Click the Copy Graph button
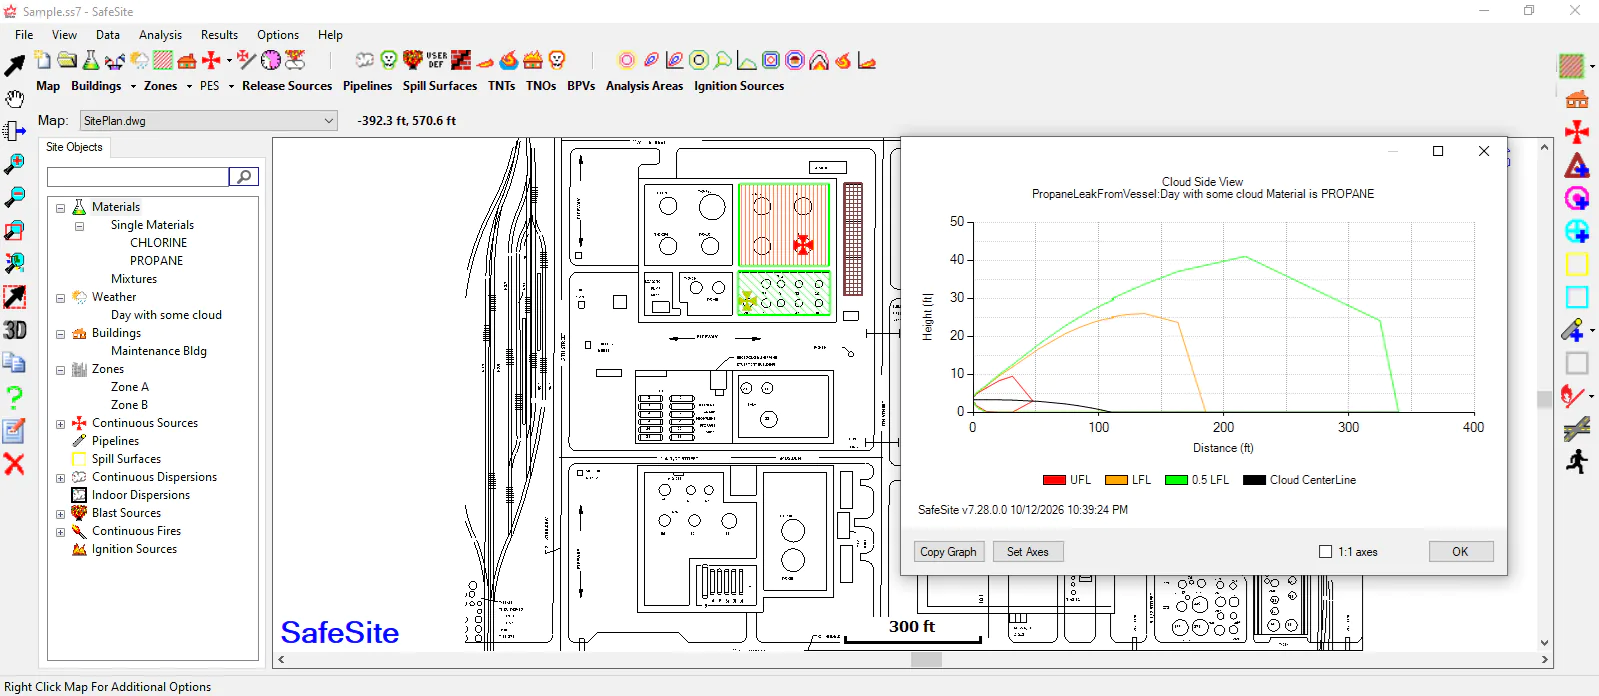Image resolution: width=1599 pixels, height=696 pixels. (x=948, y=552)
